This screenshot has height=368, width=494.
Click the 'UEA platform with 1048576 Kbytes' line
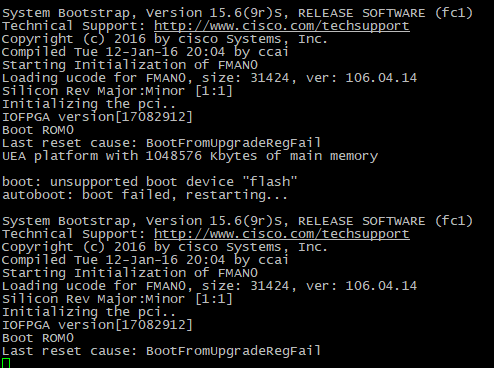click(x=190, y=156)
